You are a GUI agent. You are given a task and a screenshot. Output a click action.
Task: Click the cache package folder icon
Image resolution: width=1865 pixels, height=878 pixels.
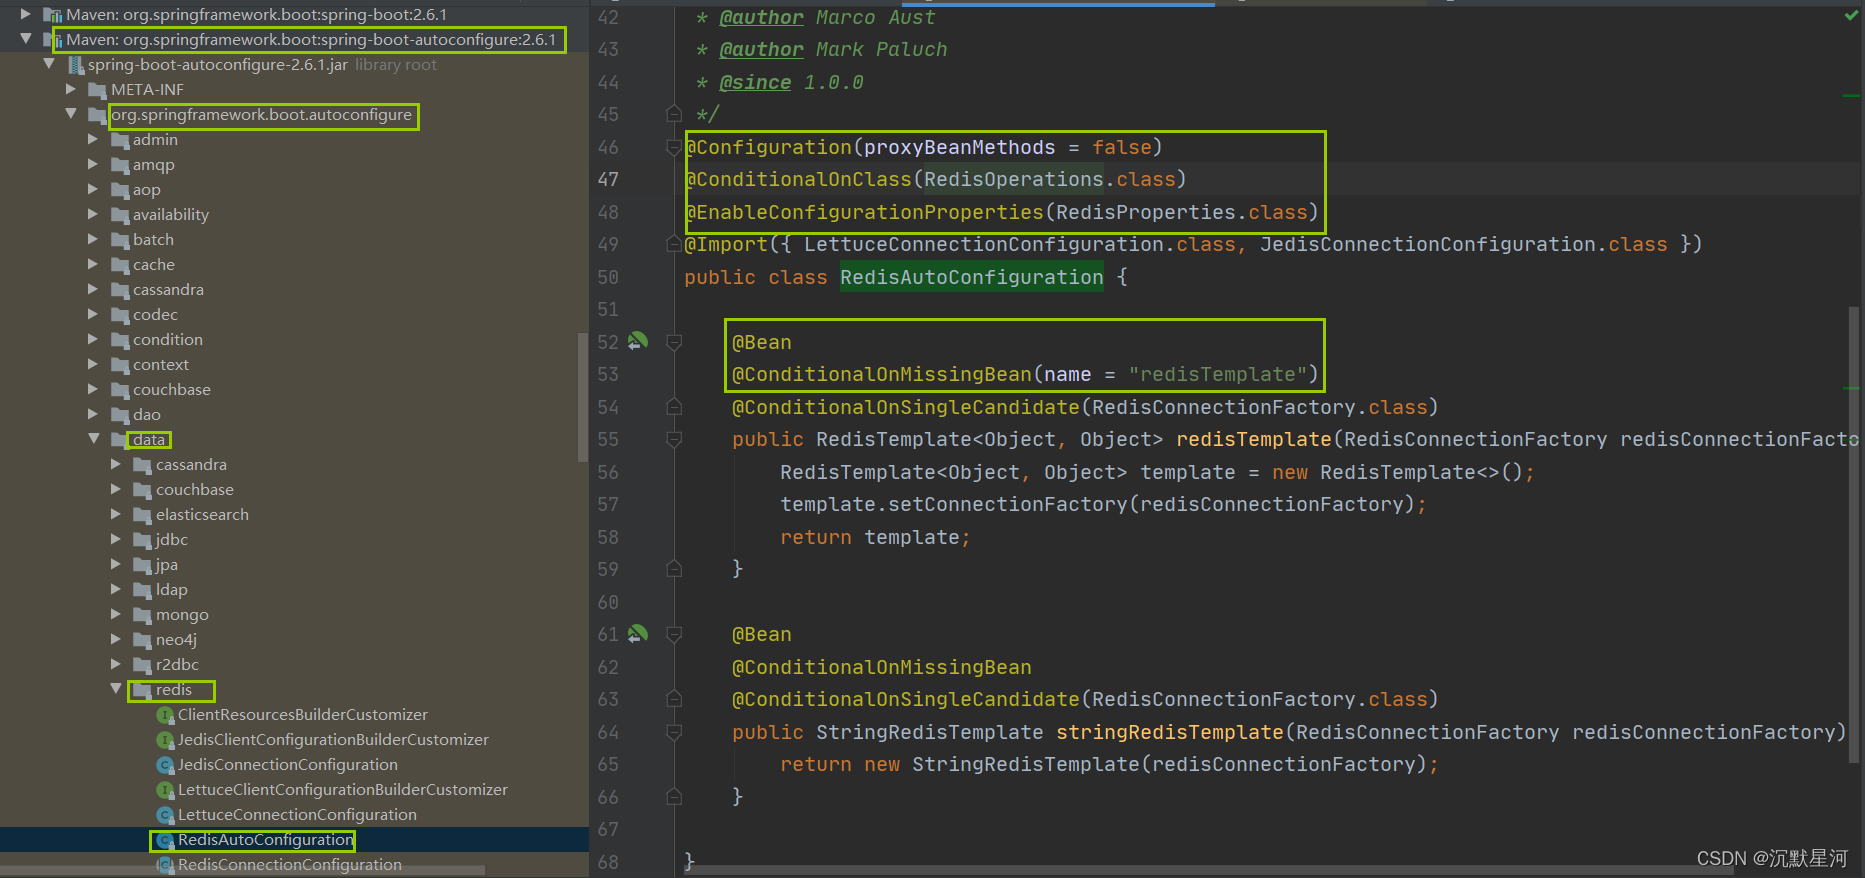coord(120,265)
